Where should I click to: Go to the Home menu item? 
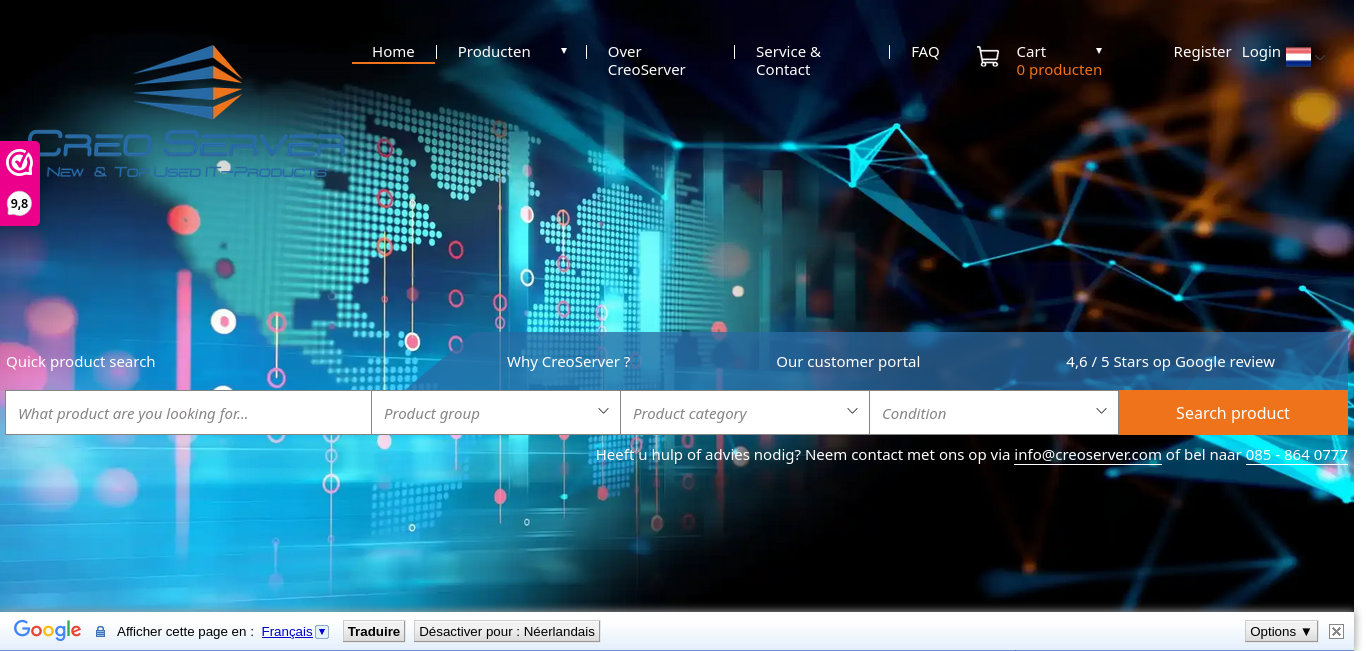(393, 52)
